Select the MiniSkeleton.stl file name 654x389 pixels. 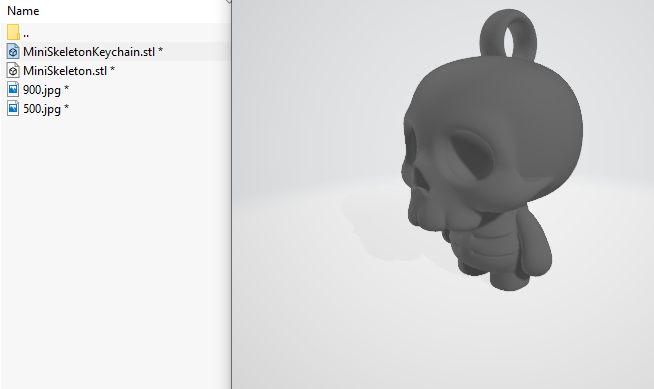69,71
